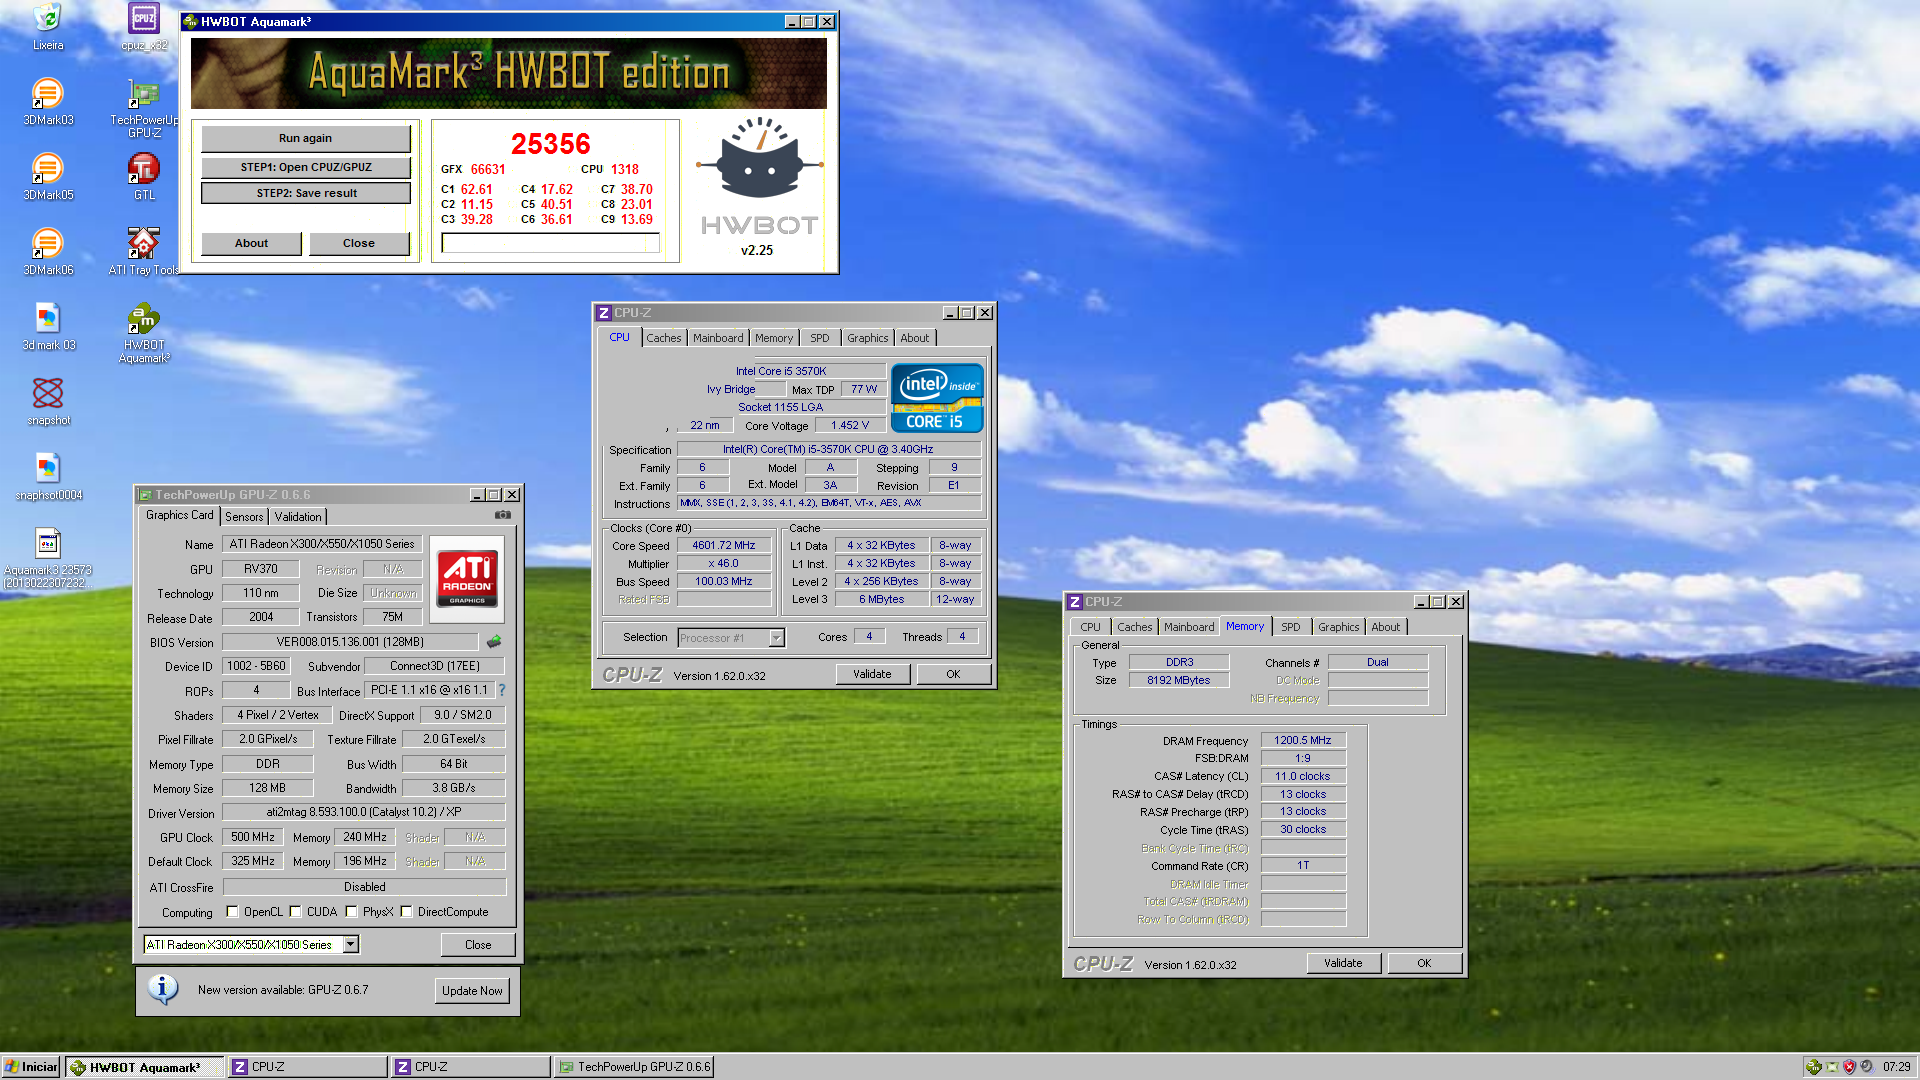This screenshot has height=1080, width=1920.
Task: Enable the PhysX checkbox in GPU-Z
Action: point(352,911)
